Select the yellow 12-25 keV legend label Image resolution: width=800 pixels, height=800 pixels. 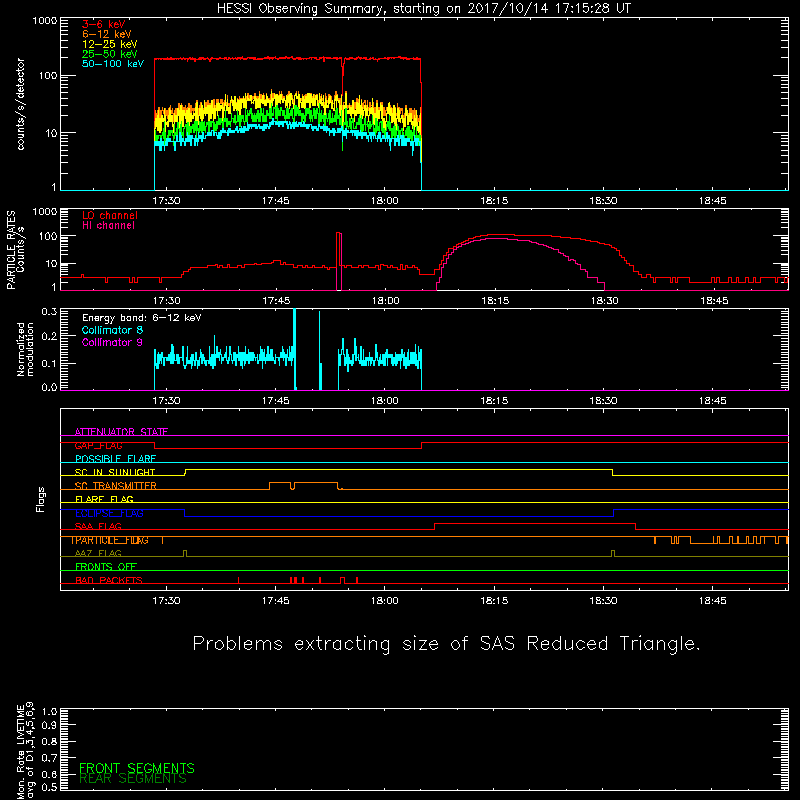click(110, 44)
